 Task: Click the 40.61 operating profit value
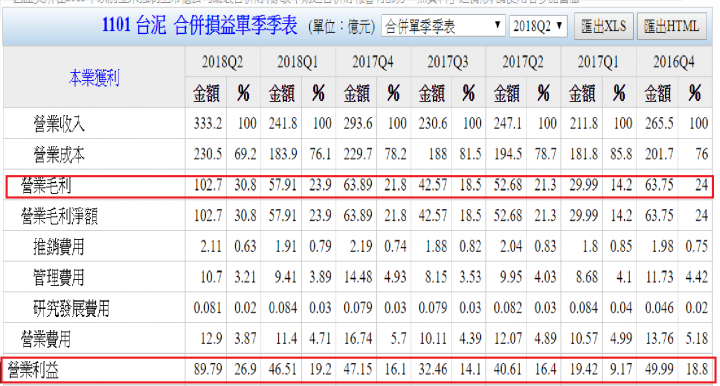508,369
